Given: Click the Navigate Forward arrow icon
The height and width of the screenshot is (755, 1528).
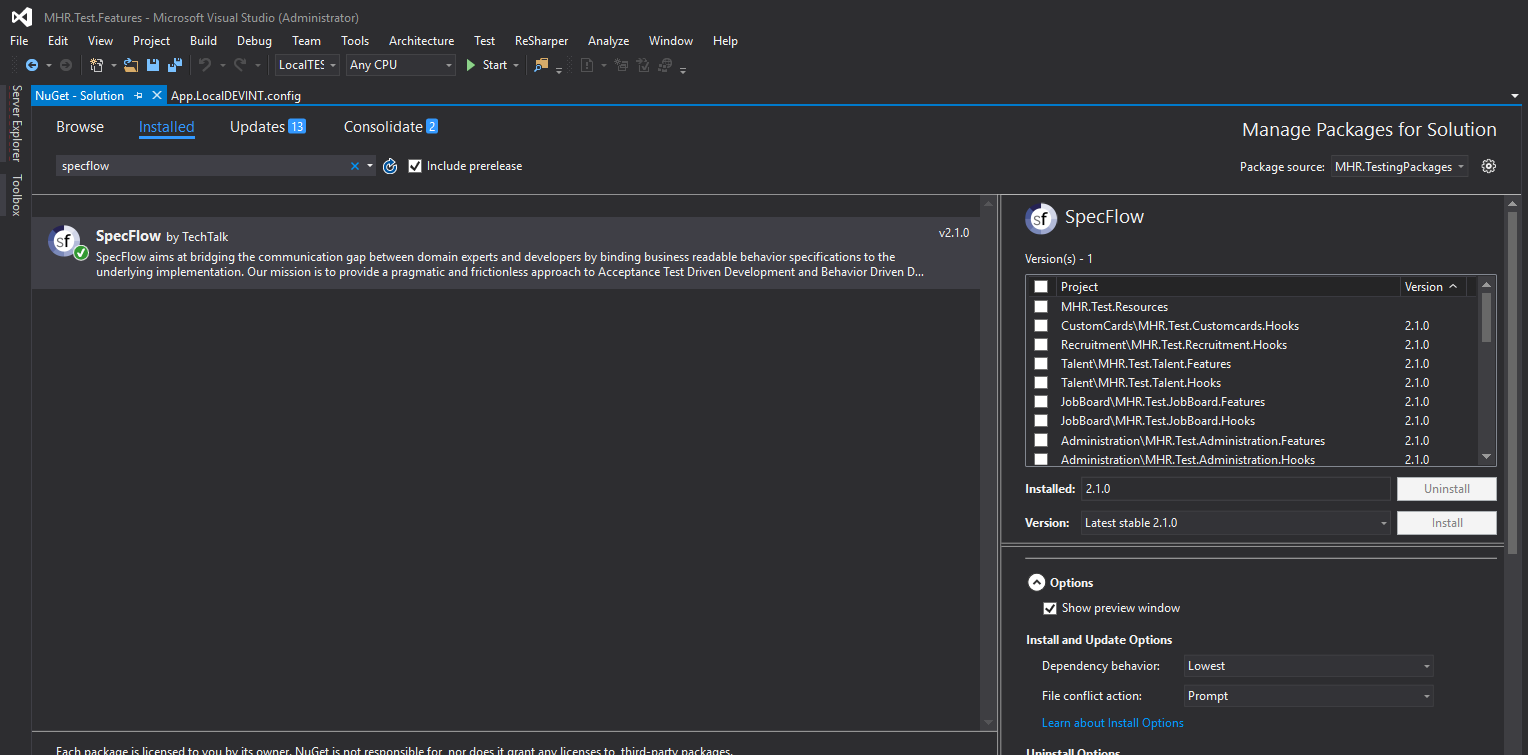Looking at the screenshot, I should click(66, 65).
